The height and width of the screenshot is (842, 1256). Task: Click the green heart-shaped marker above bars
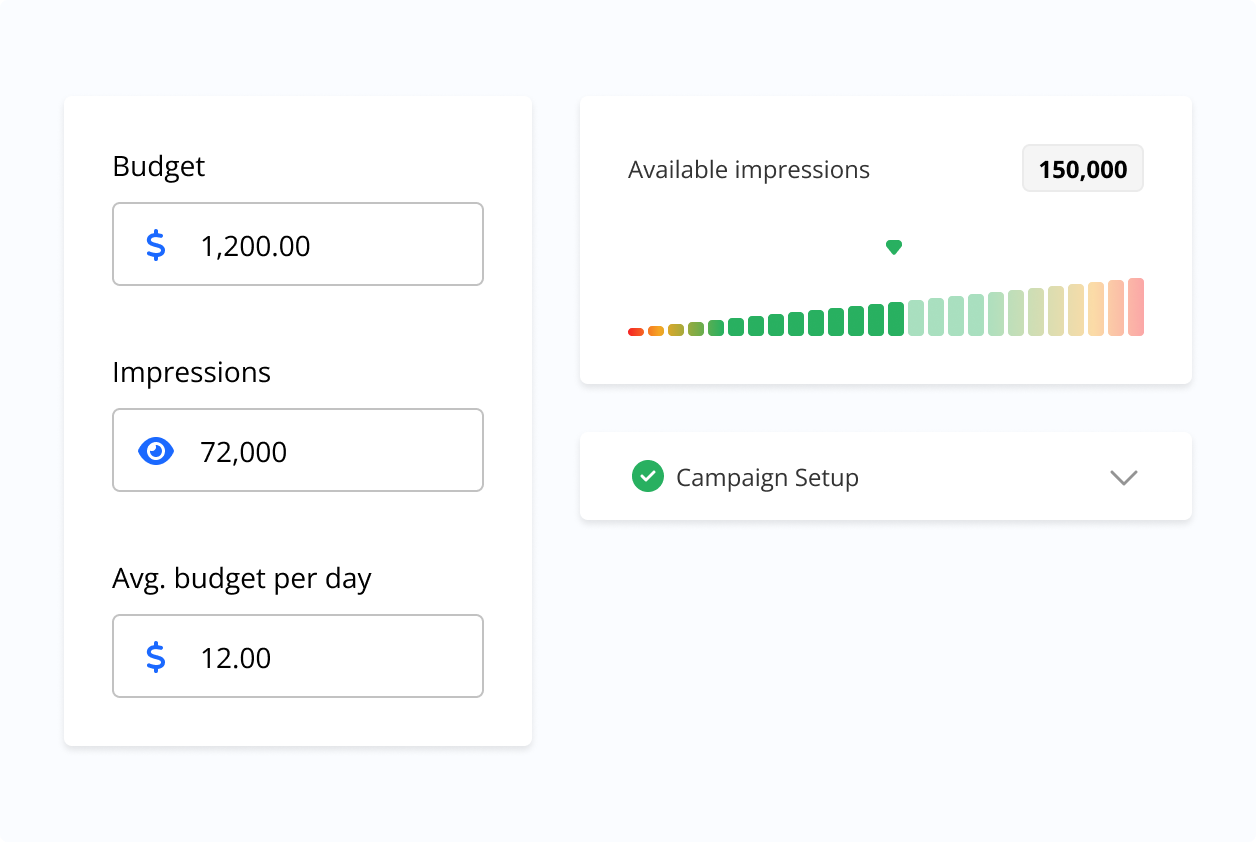click(x=894, y=247)
